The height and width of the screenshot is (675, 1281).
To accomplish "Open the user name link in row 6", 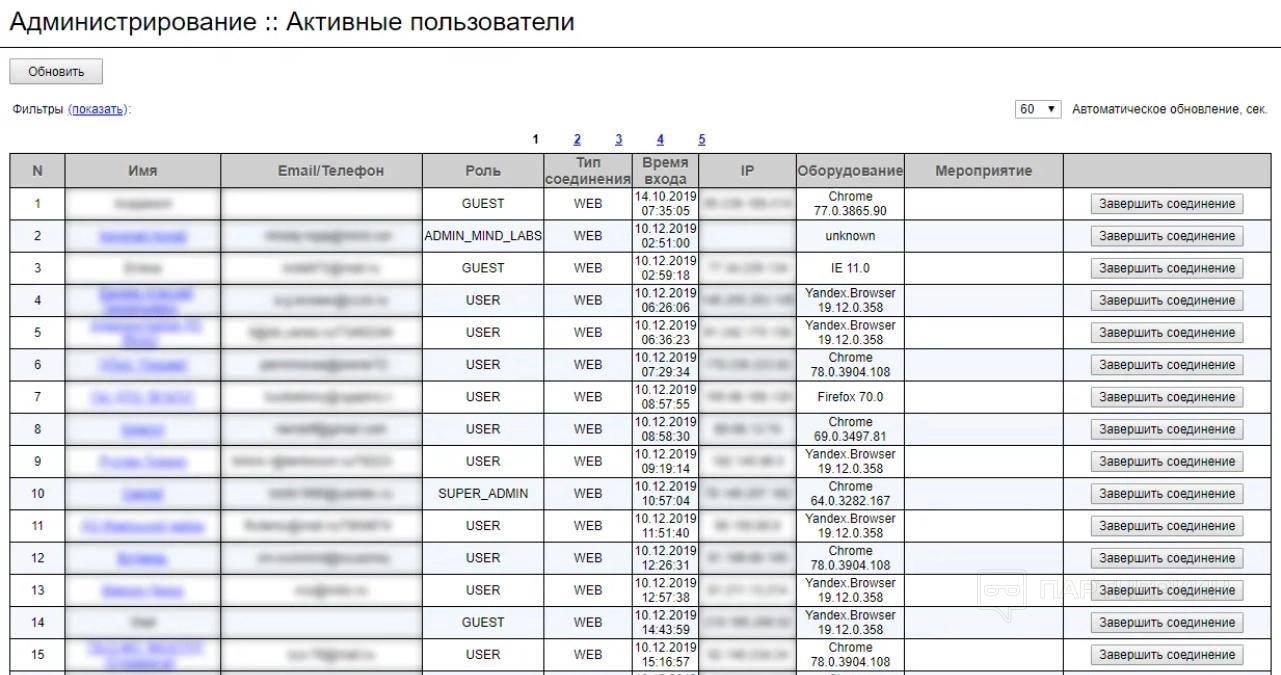I will [142, 365].
